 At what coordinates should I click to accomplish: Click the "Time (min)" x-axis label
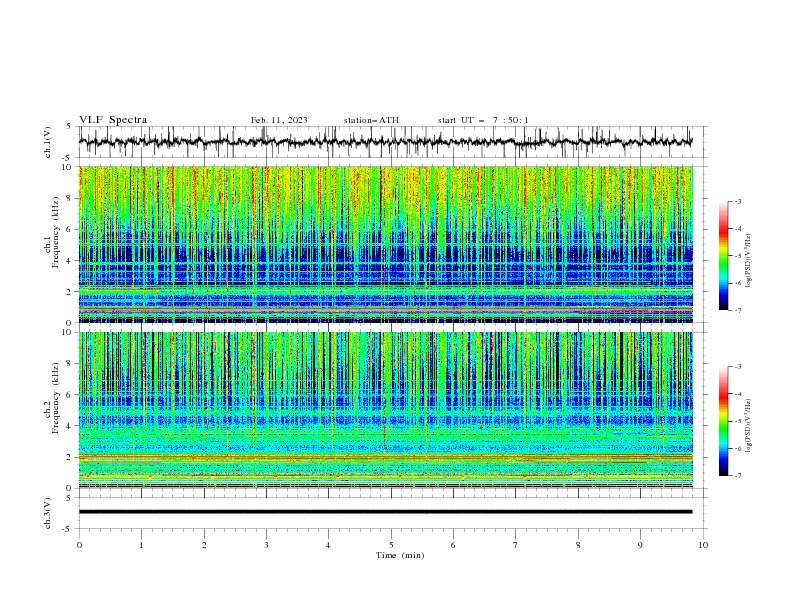coord(400,555)
